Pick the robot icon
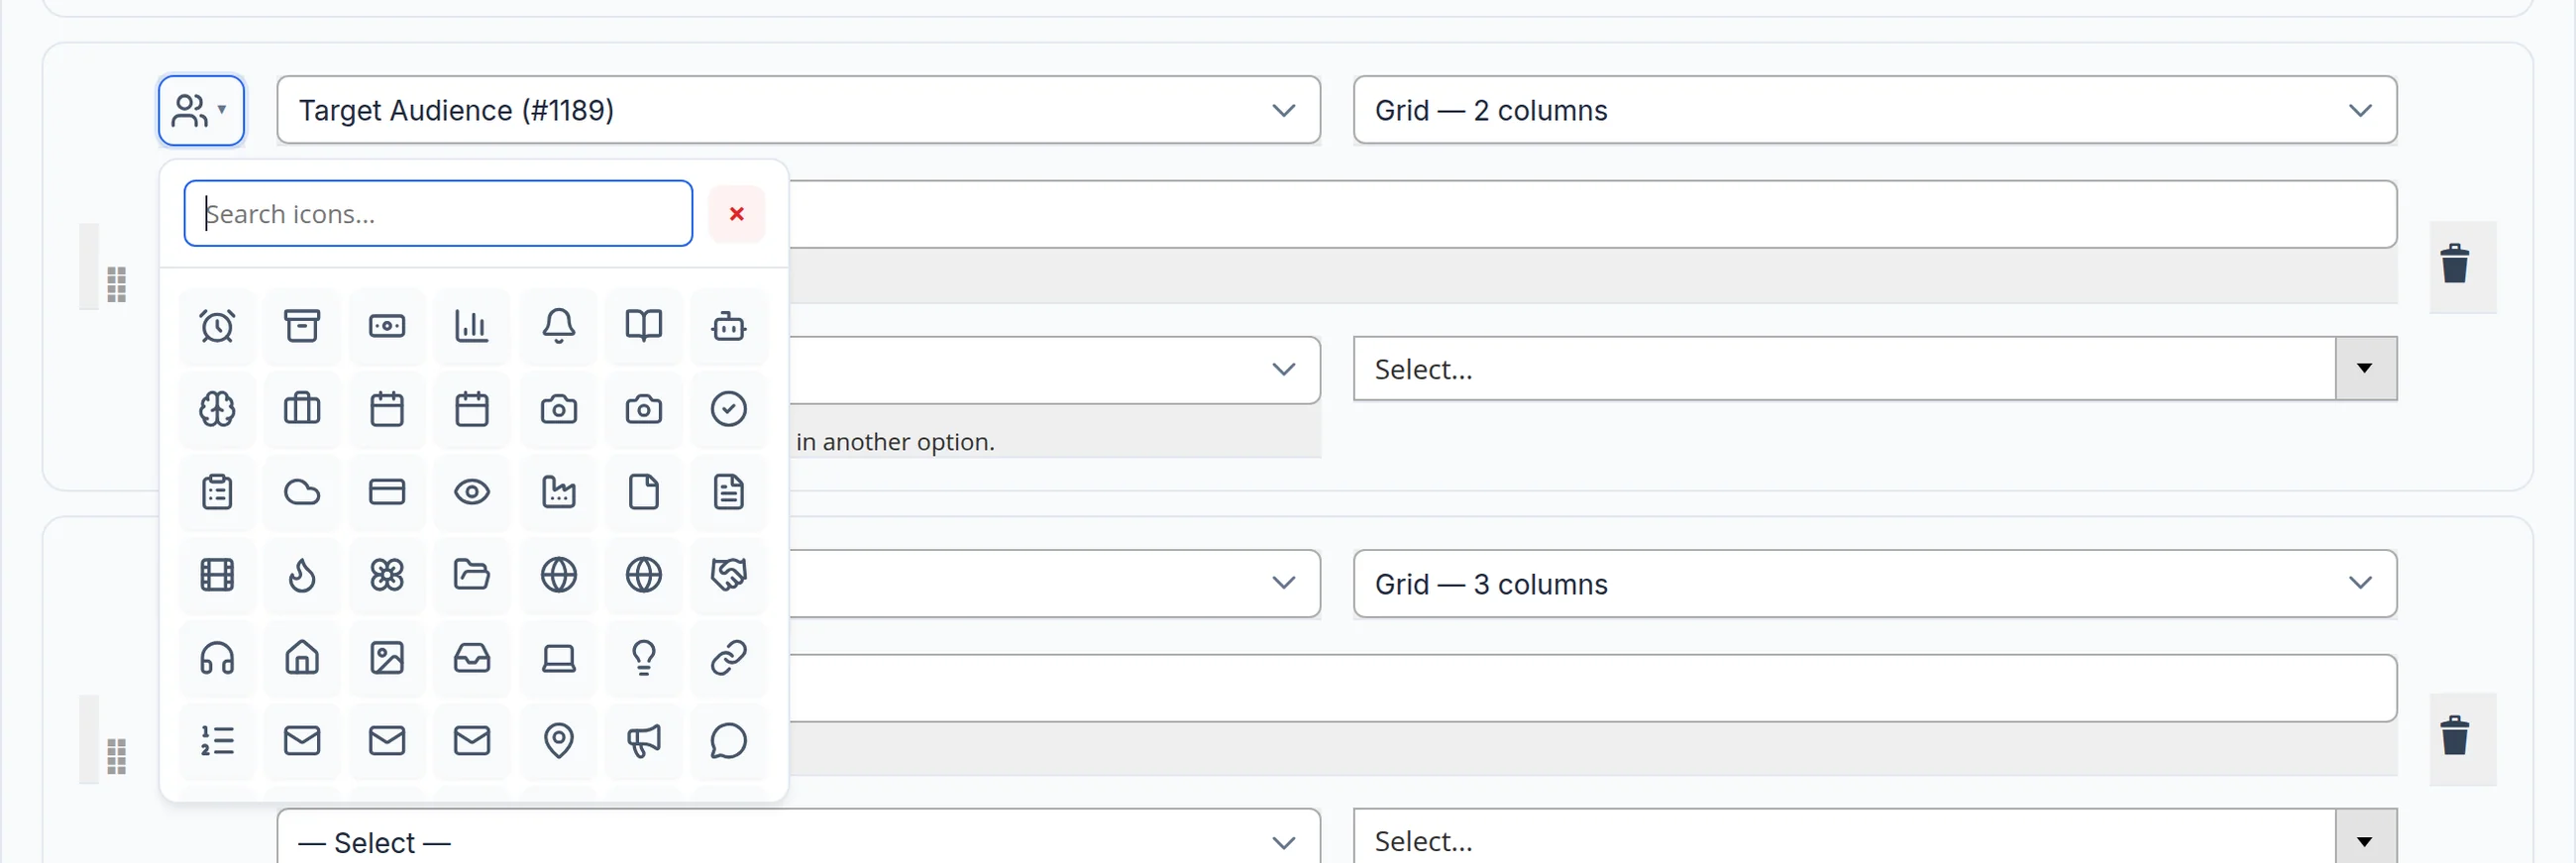This screenshot has width=2576, height=863. pyautogui.click(x=729, y=326)
